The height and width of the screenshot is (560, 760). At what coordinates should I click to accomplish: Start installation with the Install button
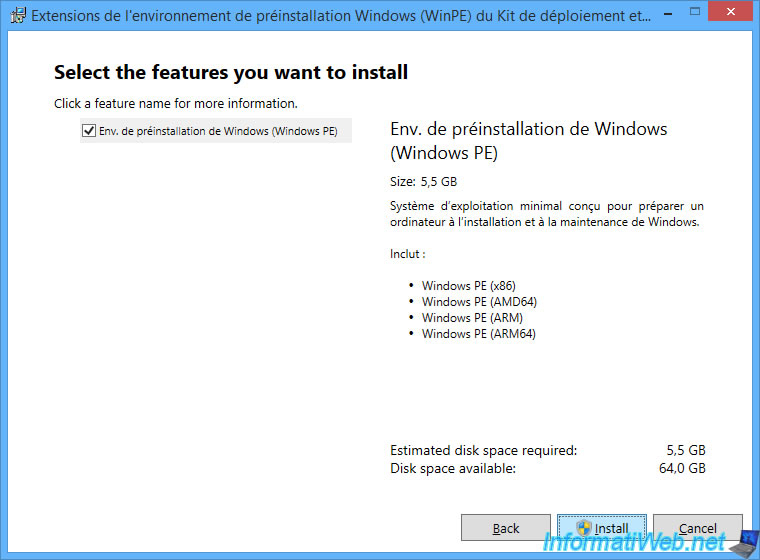click(602, 528)
